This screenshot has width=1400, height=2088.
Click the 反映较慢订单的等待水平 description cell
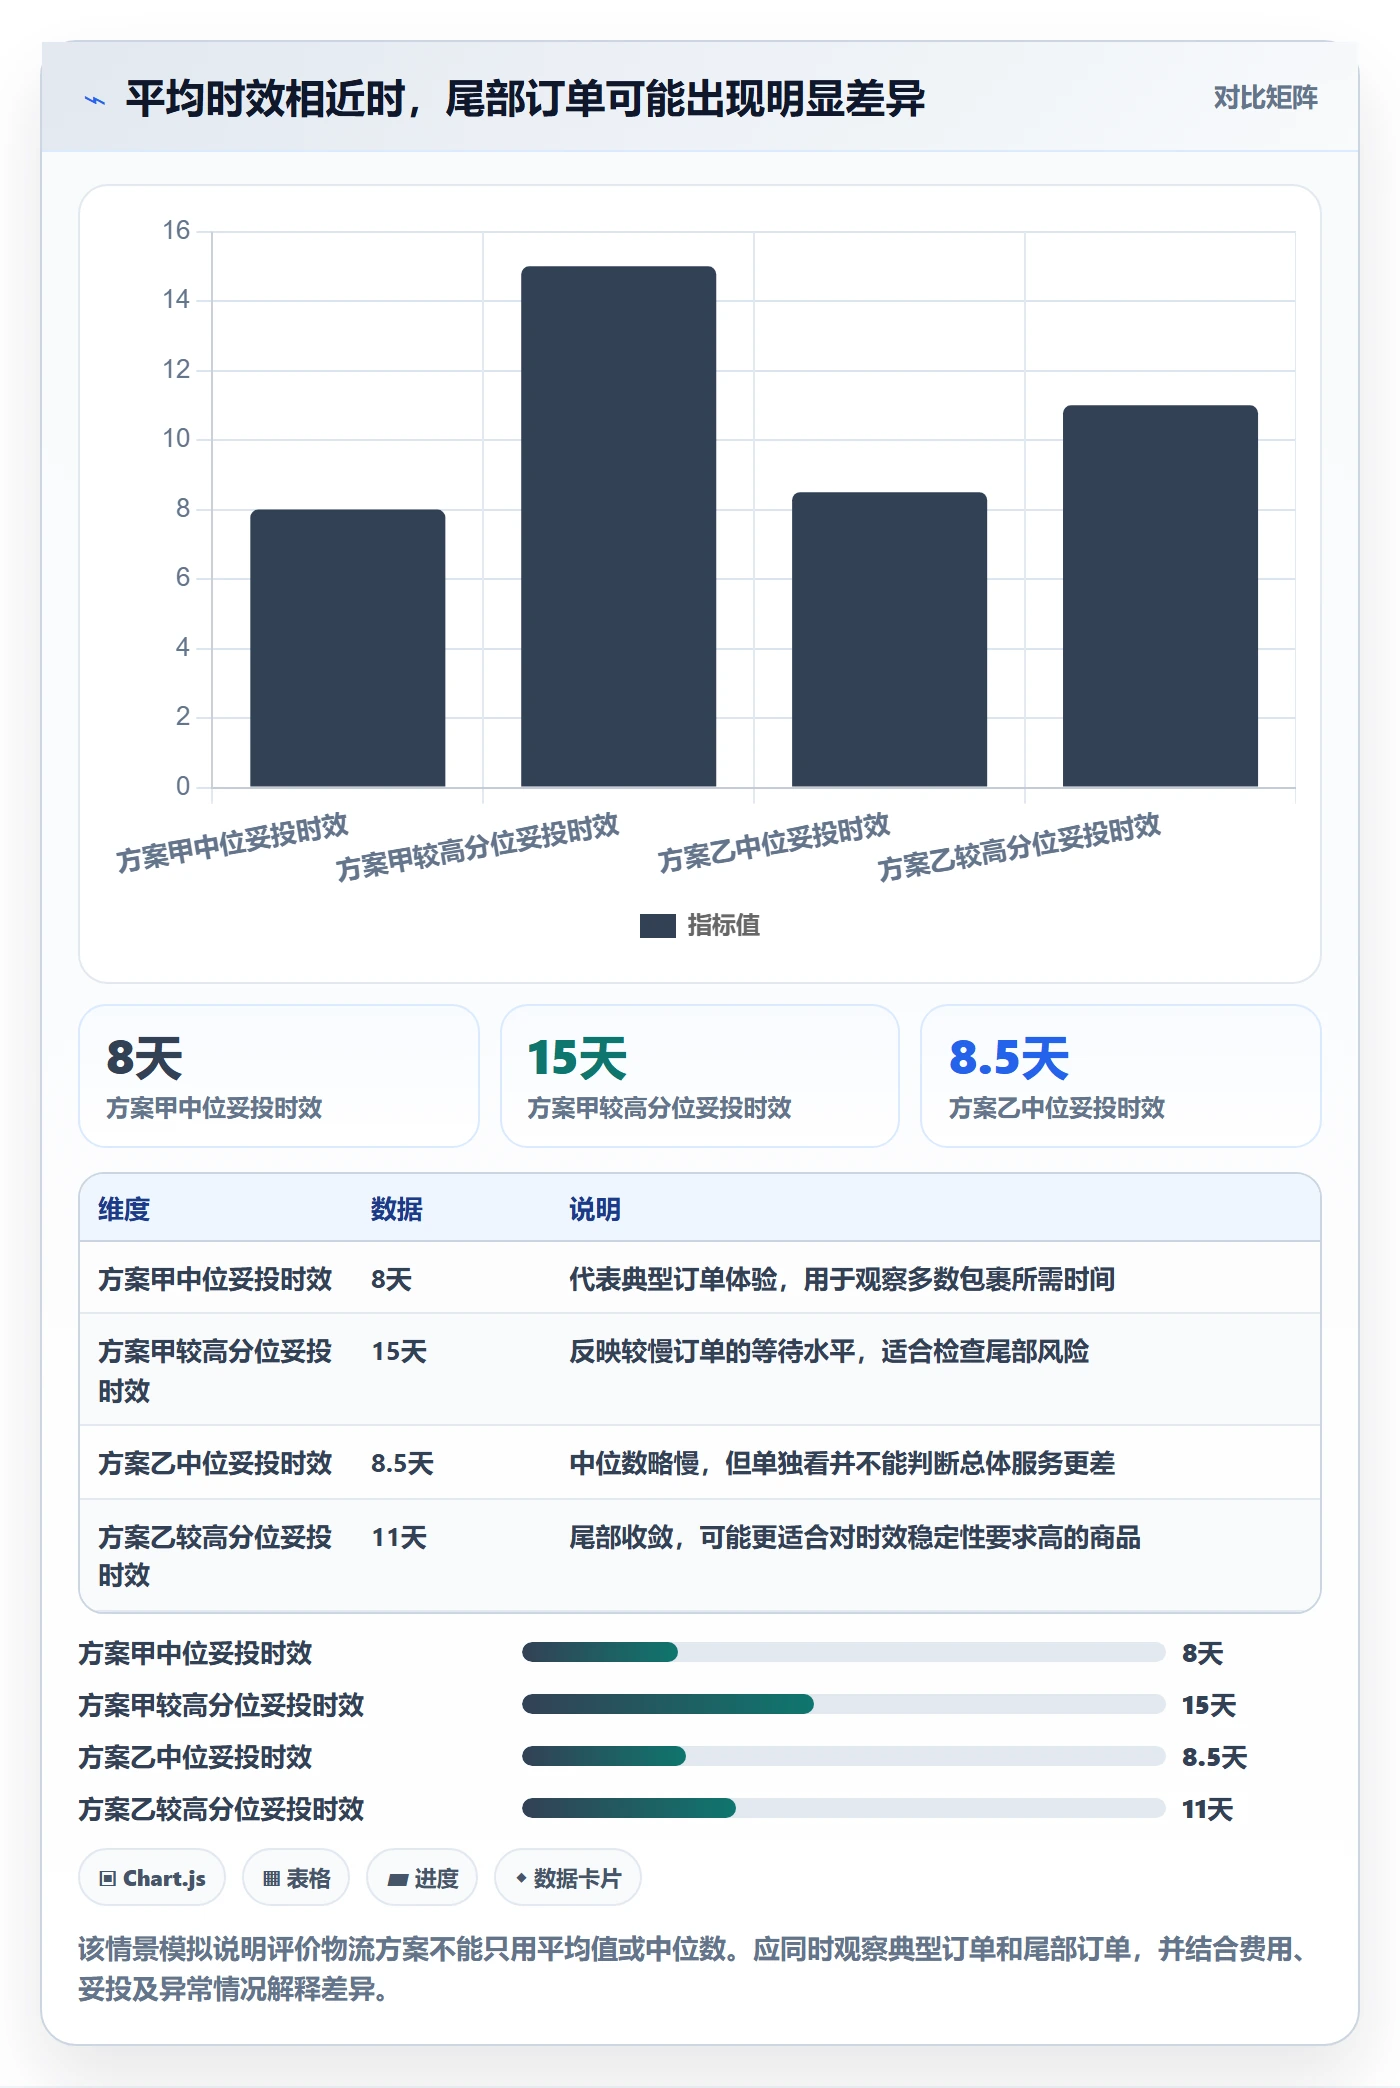point(829,1352)
